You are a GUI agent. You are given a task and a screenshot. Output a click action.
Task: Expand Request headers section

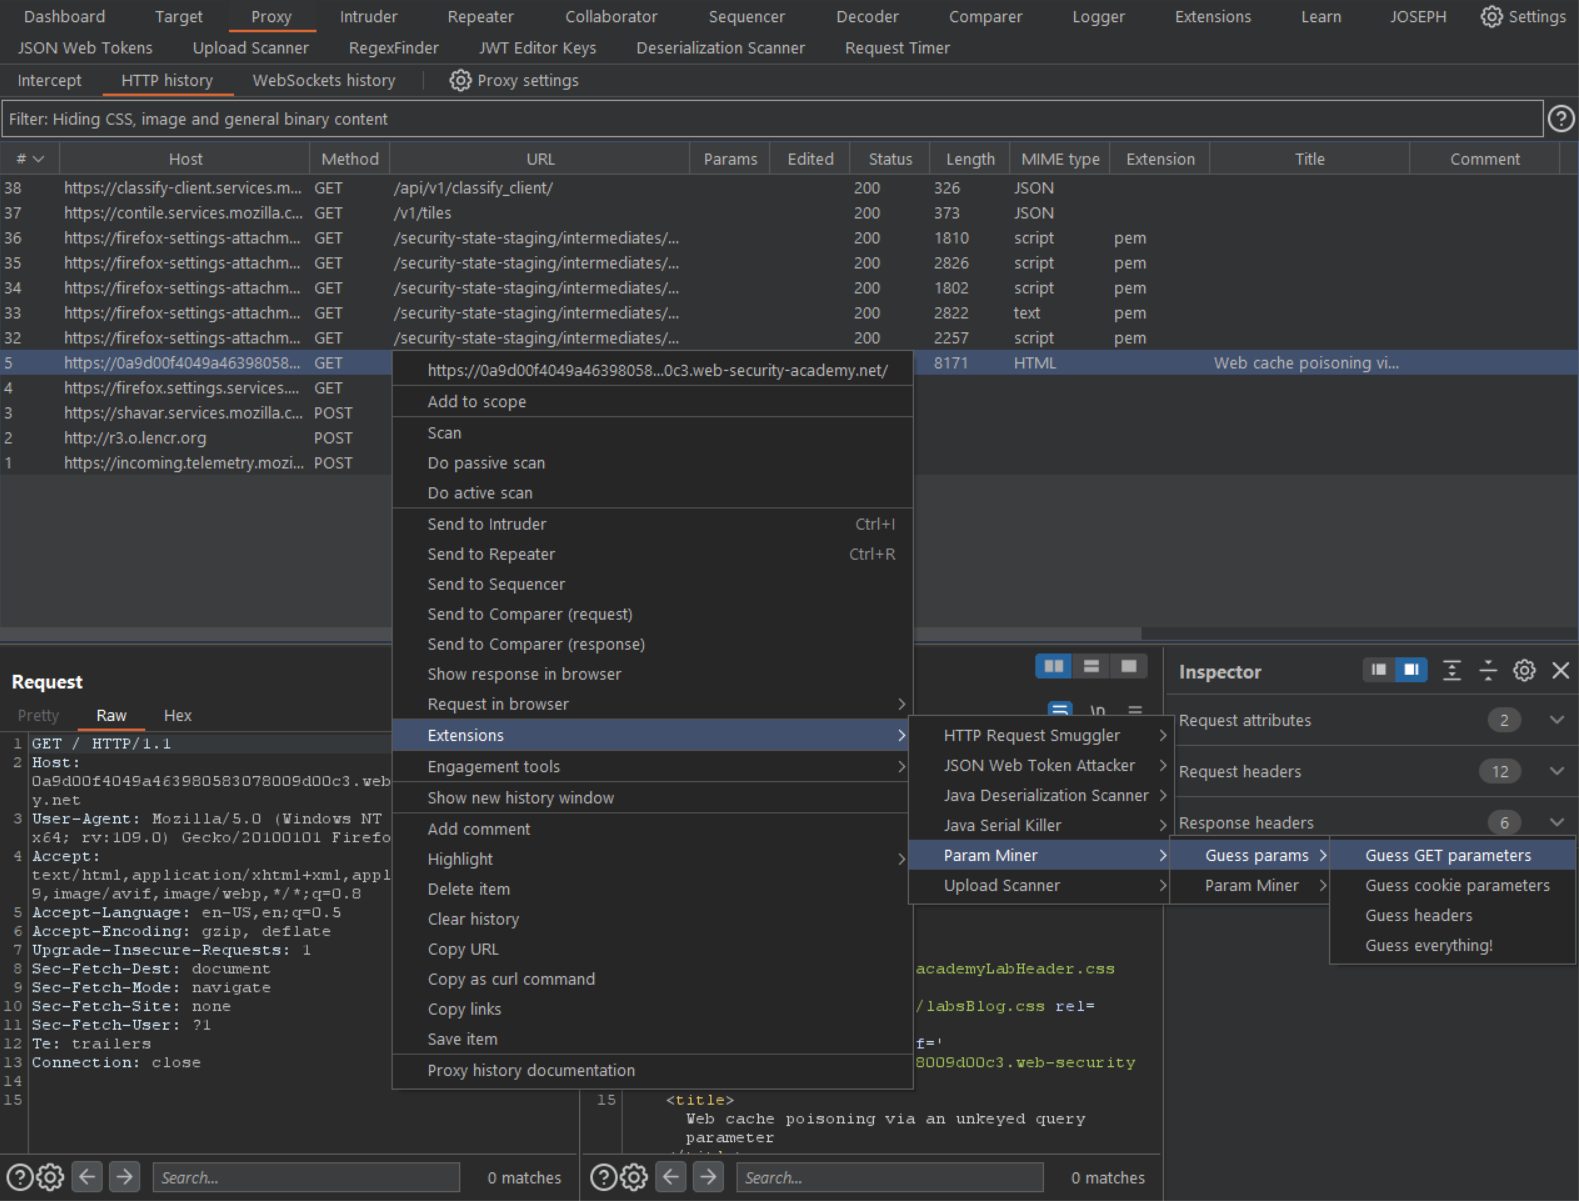click(1556, 771)
